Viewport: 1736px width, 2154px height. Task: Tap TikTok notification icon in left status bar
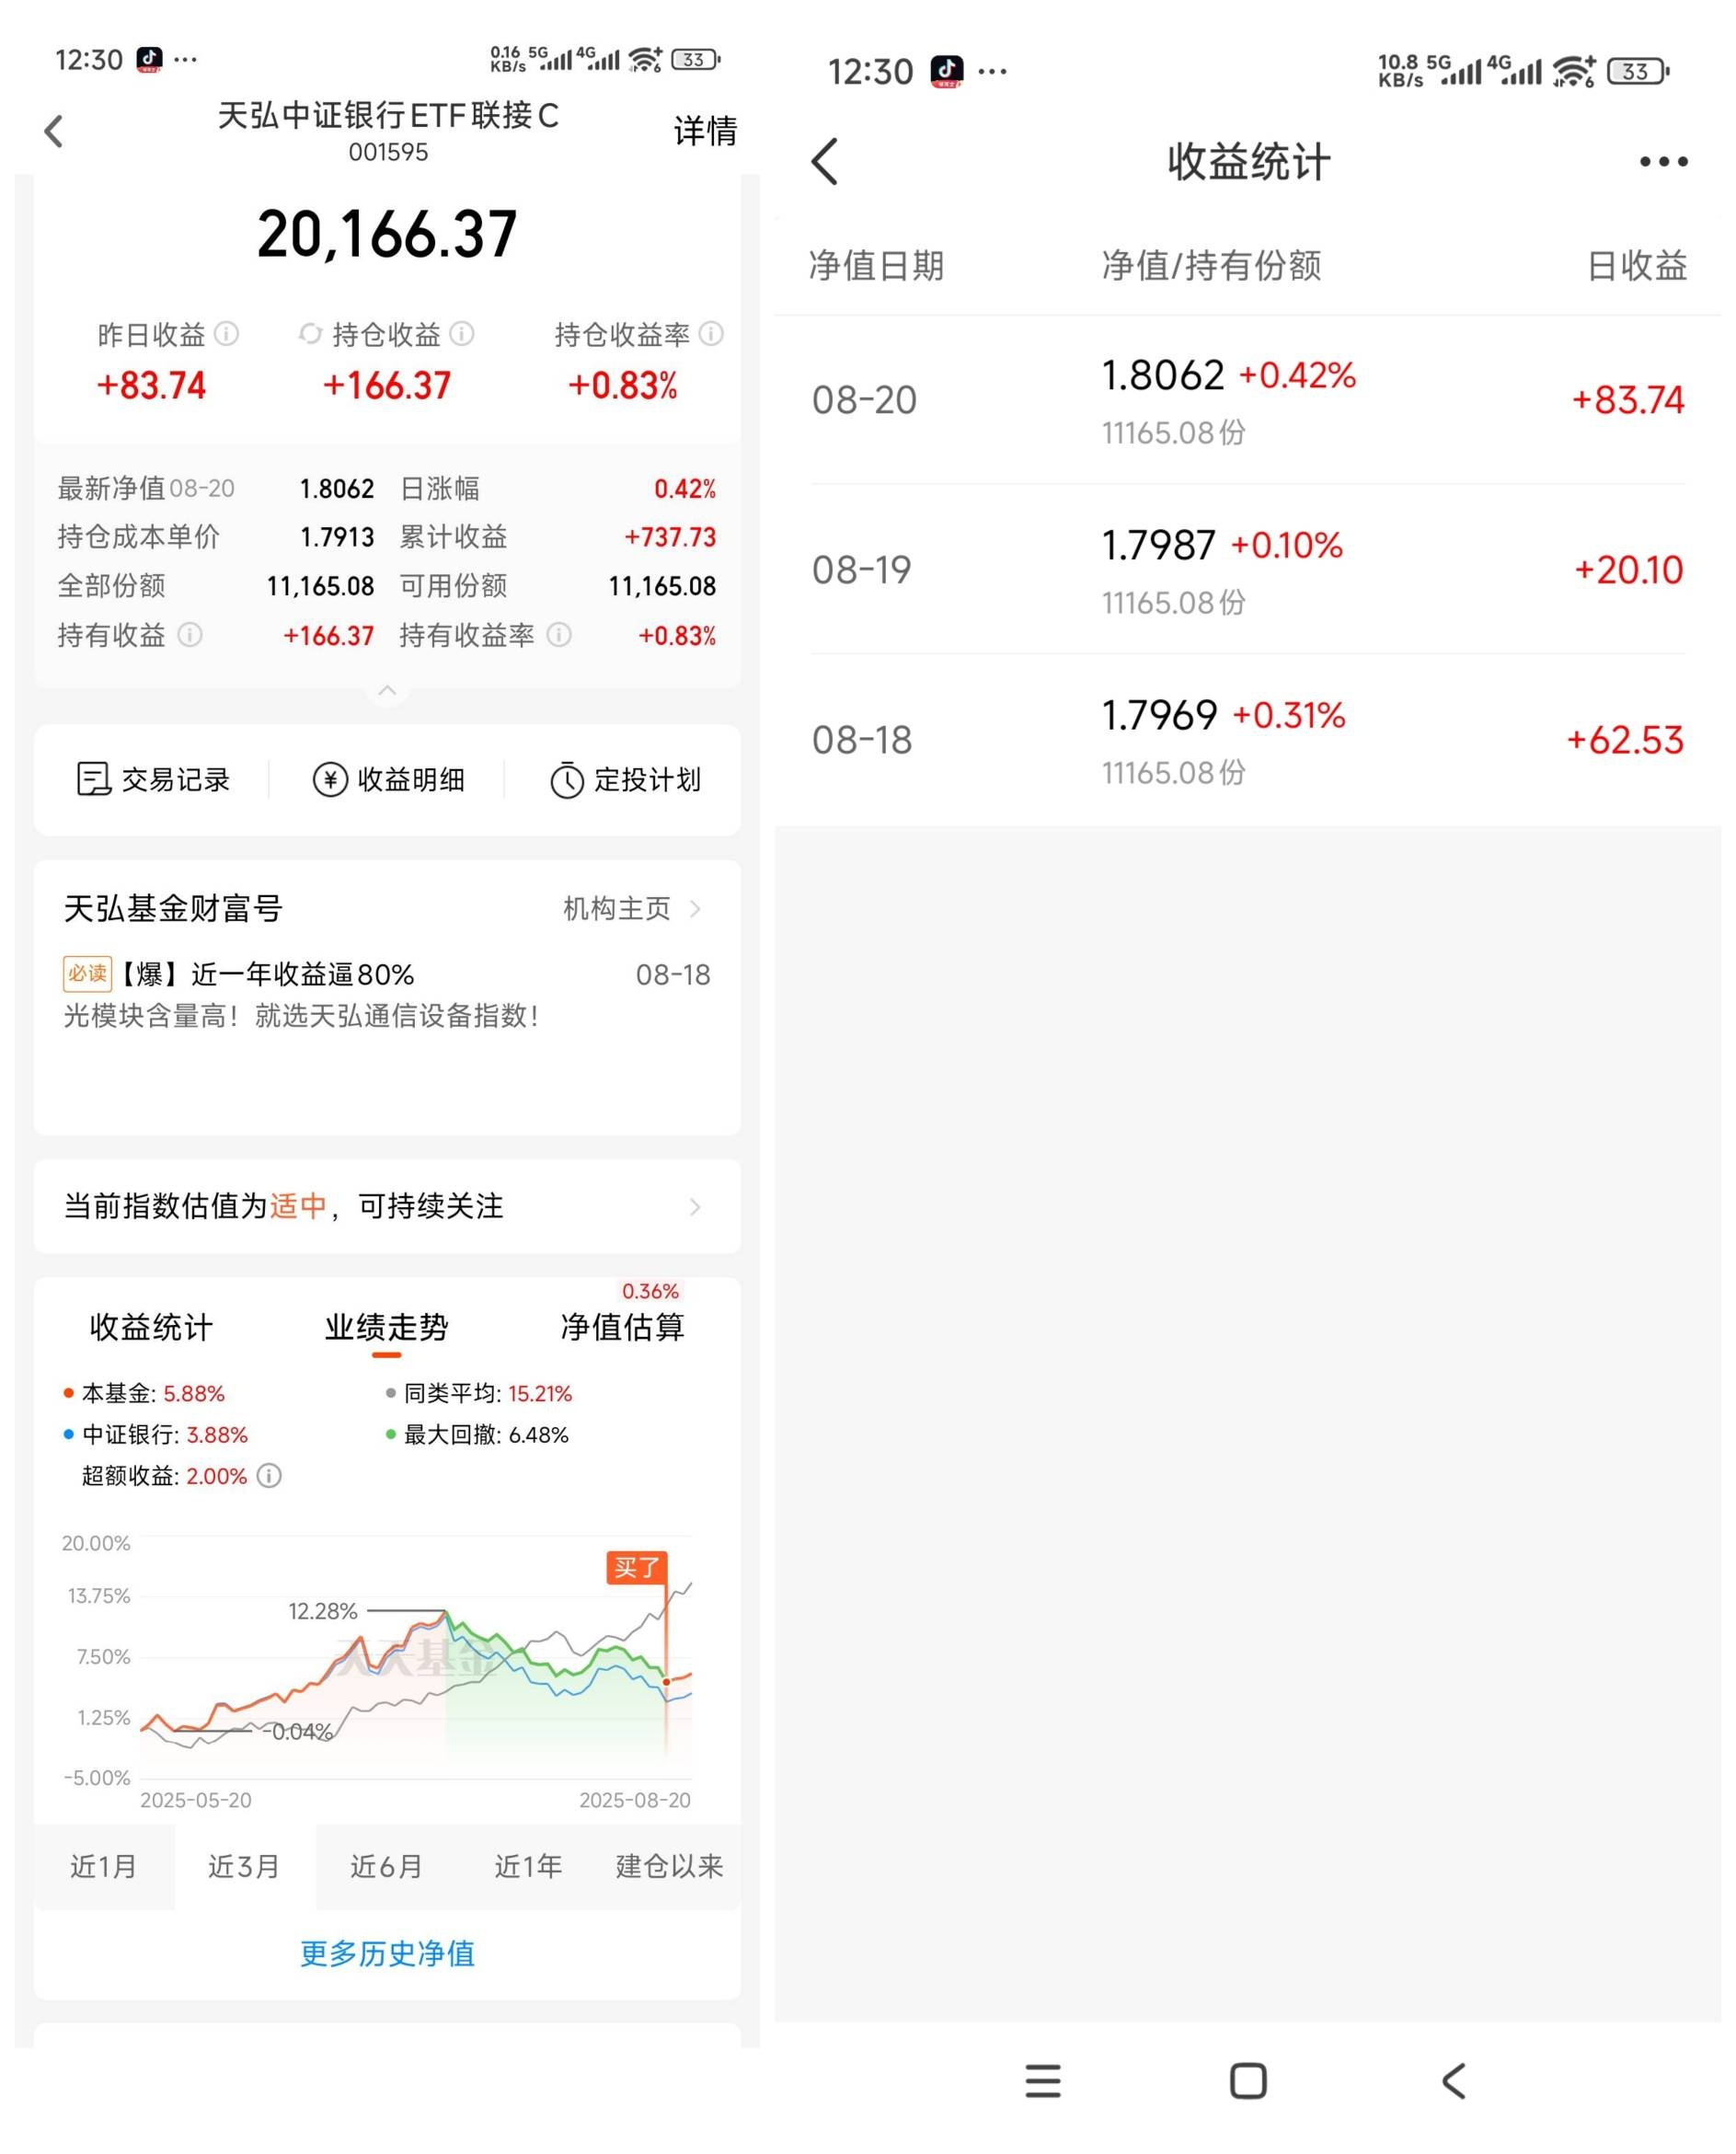[149, 60]
